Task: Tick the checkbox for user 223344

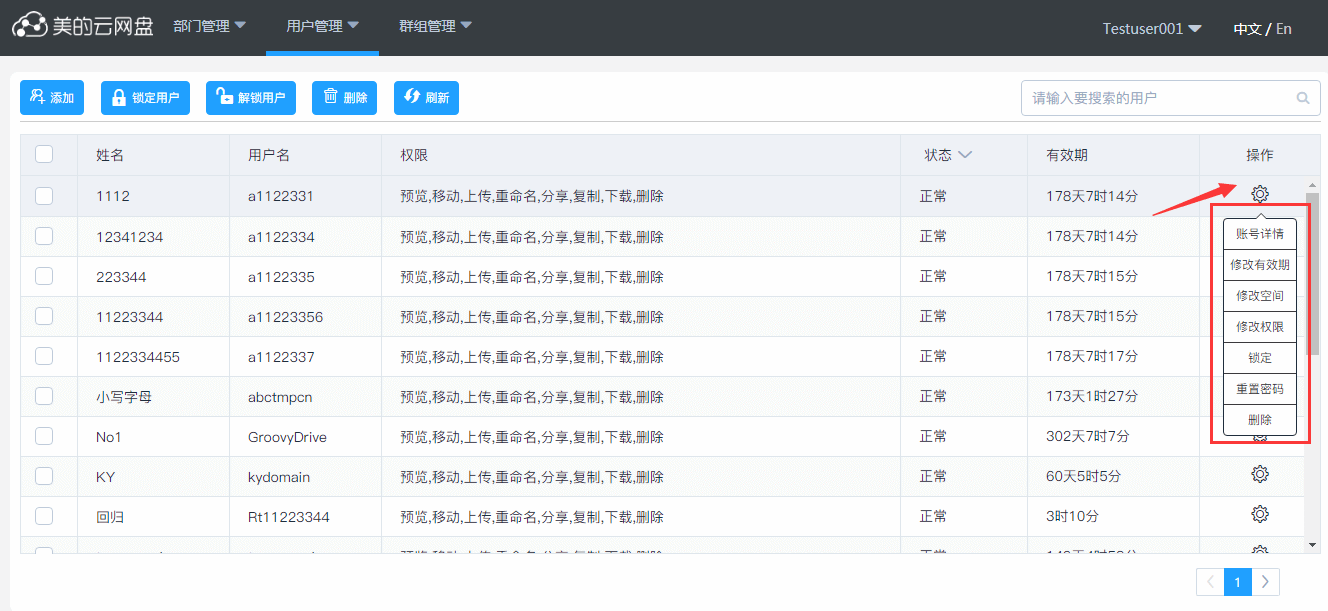Action: (44, 276)
